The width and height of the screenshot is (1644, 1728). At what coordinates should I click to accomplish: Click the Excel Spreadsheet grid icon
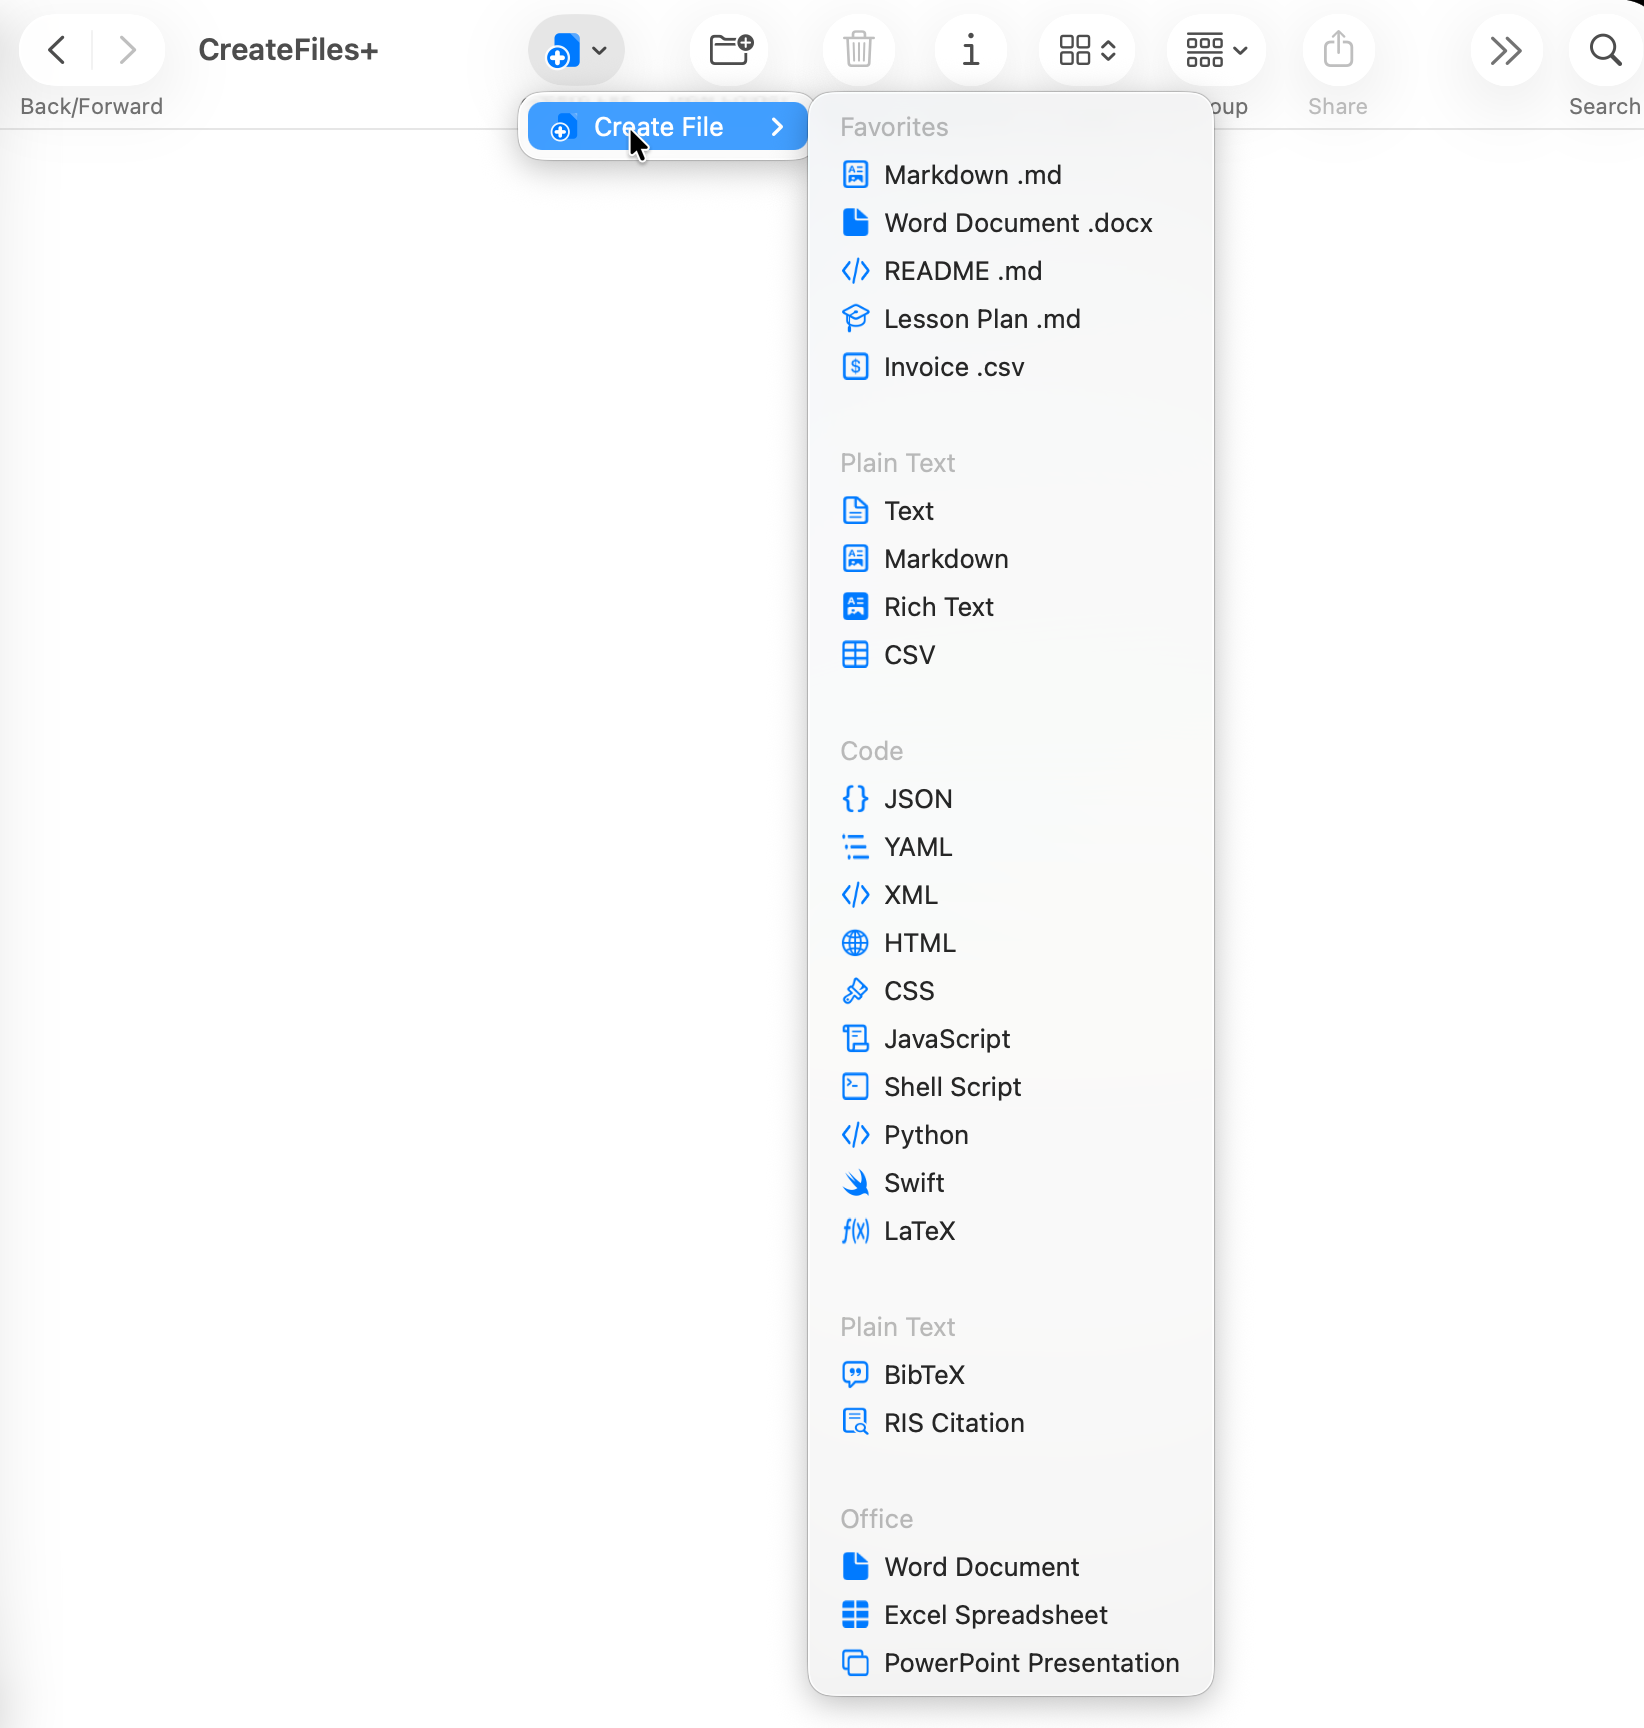coord(855,1615)
